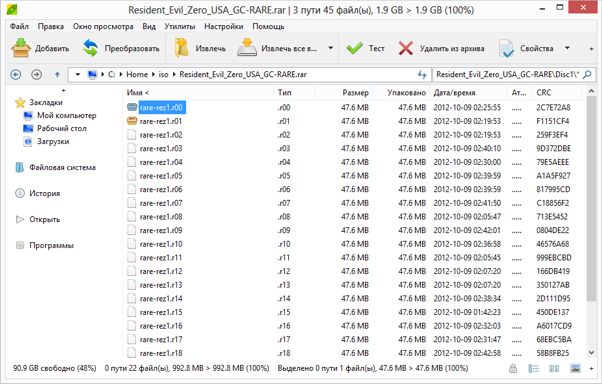Click Удалить из архива red X
Image resolution: width=602 pixels, height=384 pixels.
(405, 48)
